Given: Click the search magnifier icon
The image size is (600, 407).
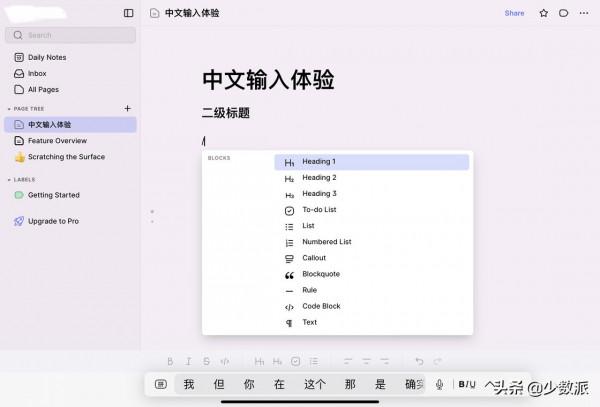Looking at the screenshot, I should point(18,35).
